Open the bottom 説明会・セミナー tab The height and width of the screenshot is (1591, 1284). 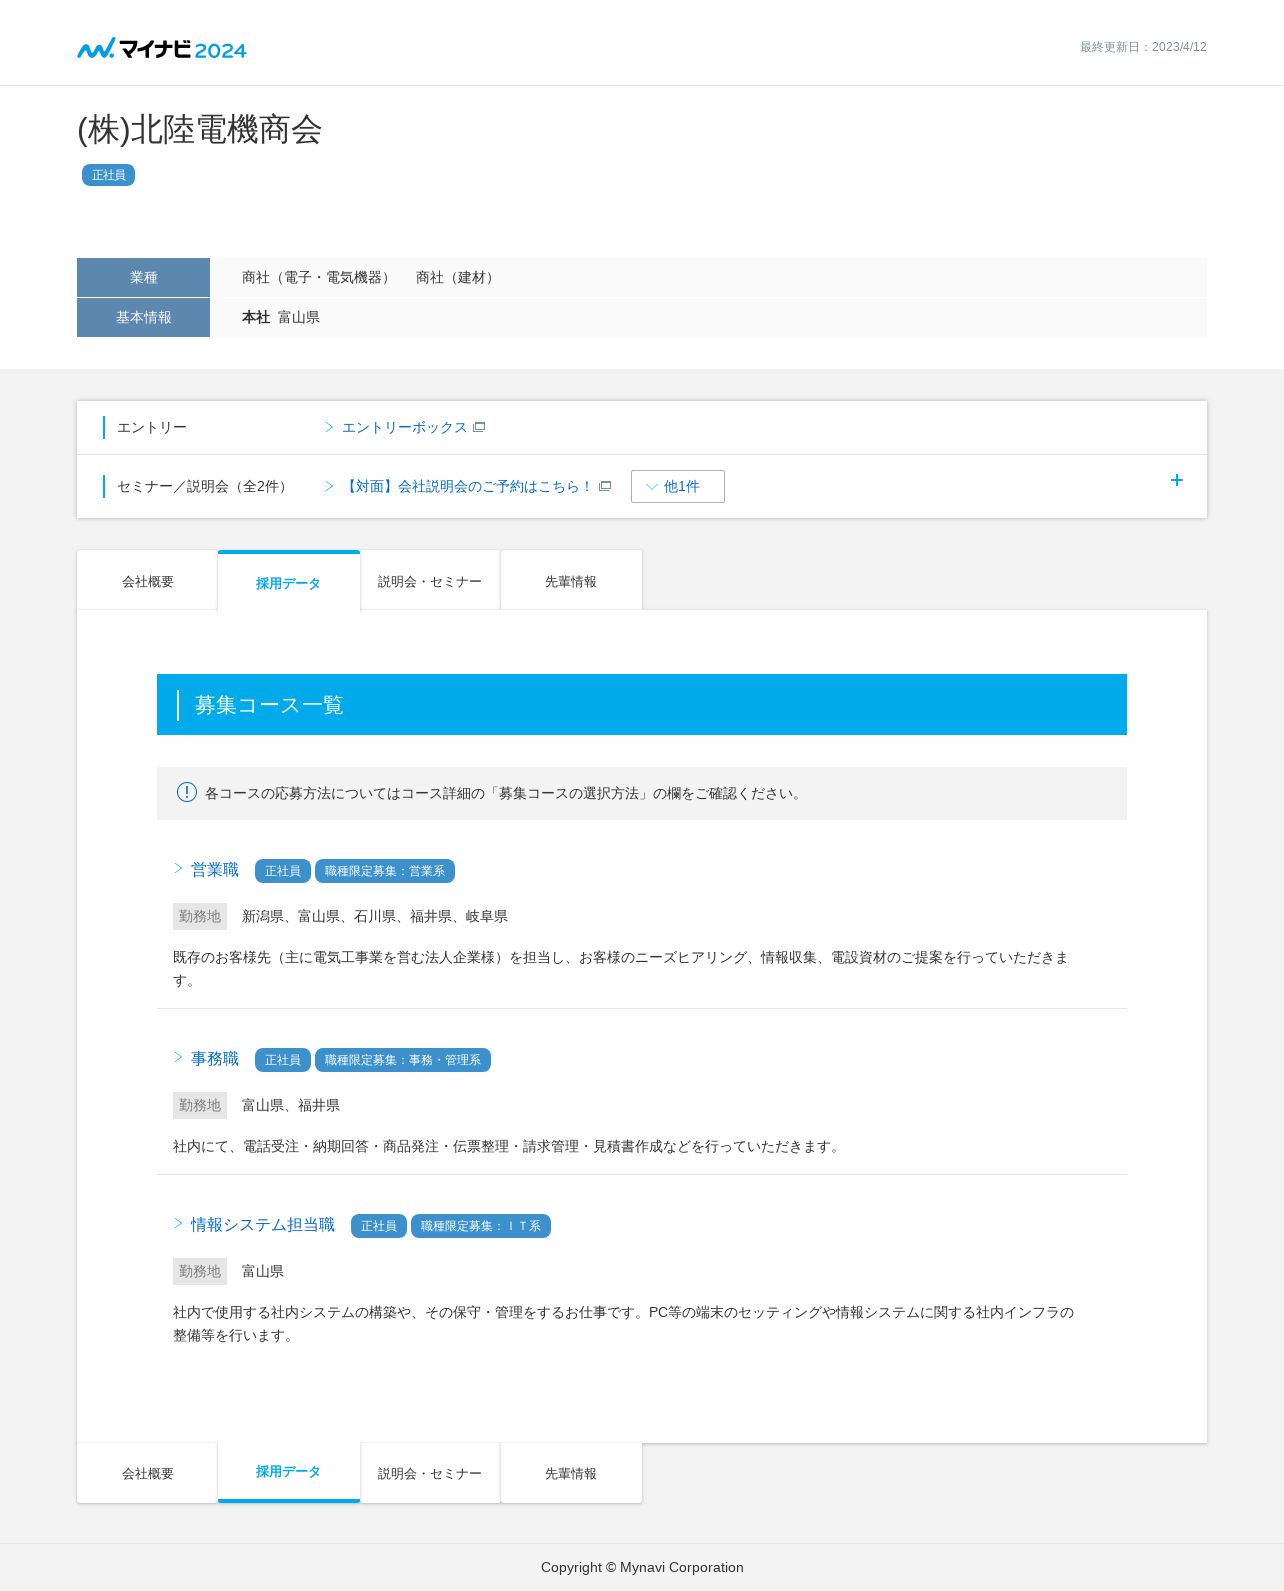(x=430, y=1473)
